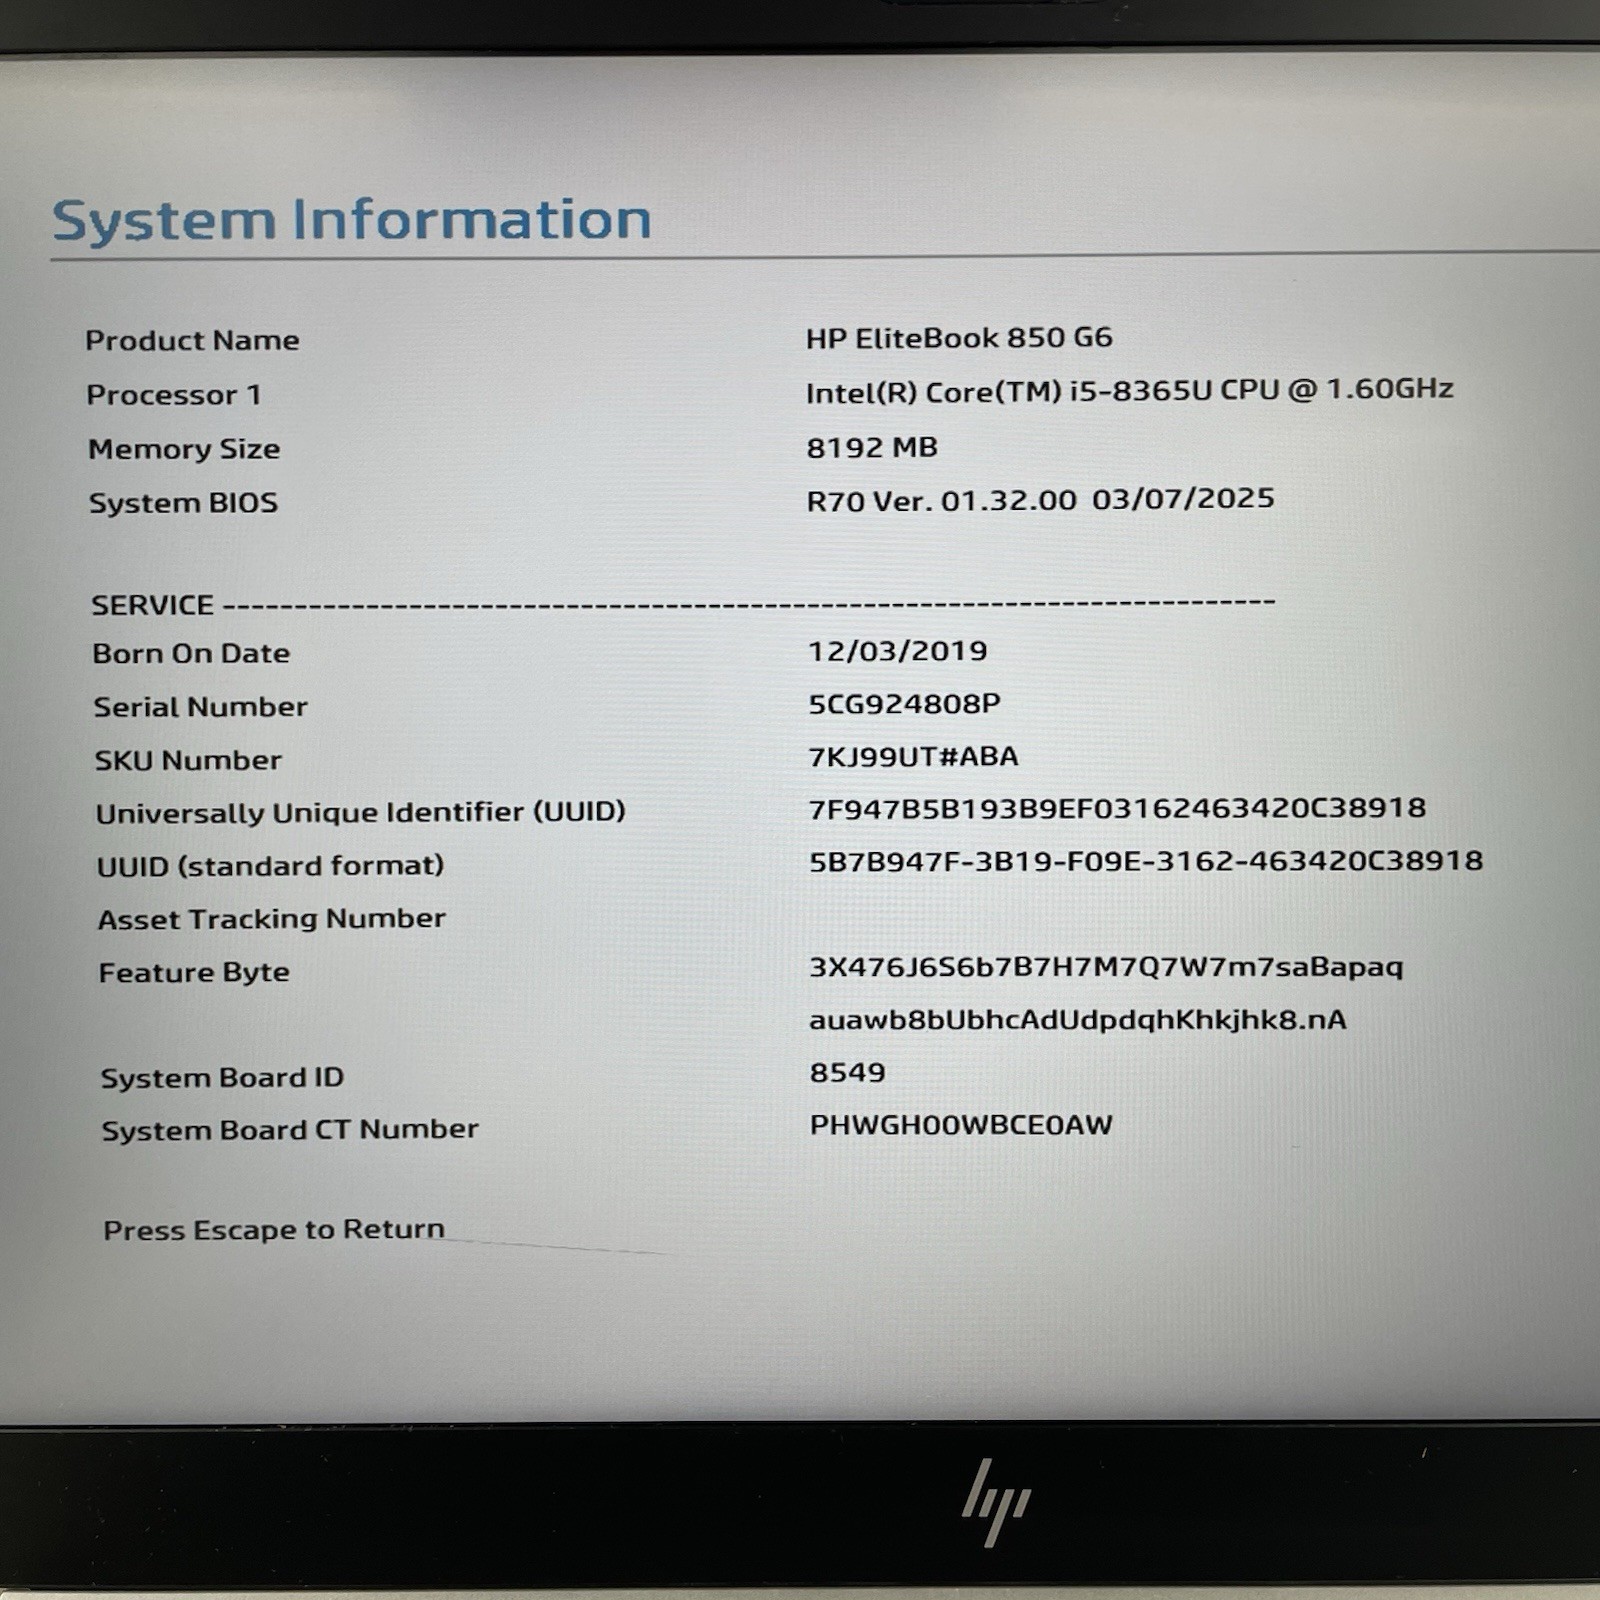
Task: Click Feature Byte line starting 3X476J6S6b7B7H7
Action: point(1106,968)
